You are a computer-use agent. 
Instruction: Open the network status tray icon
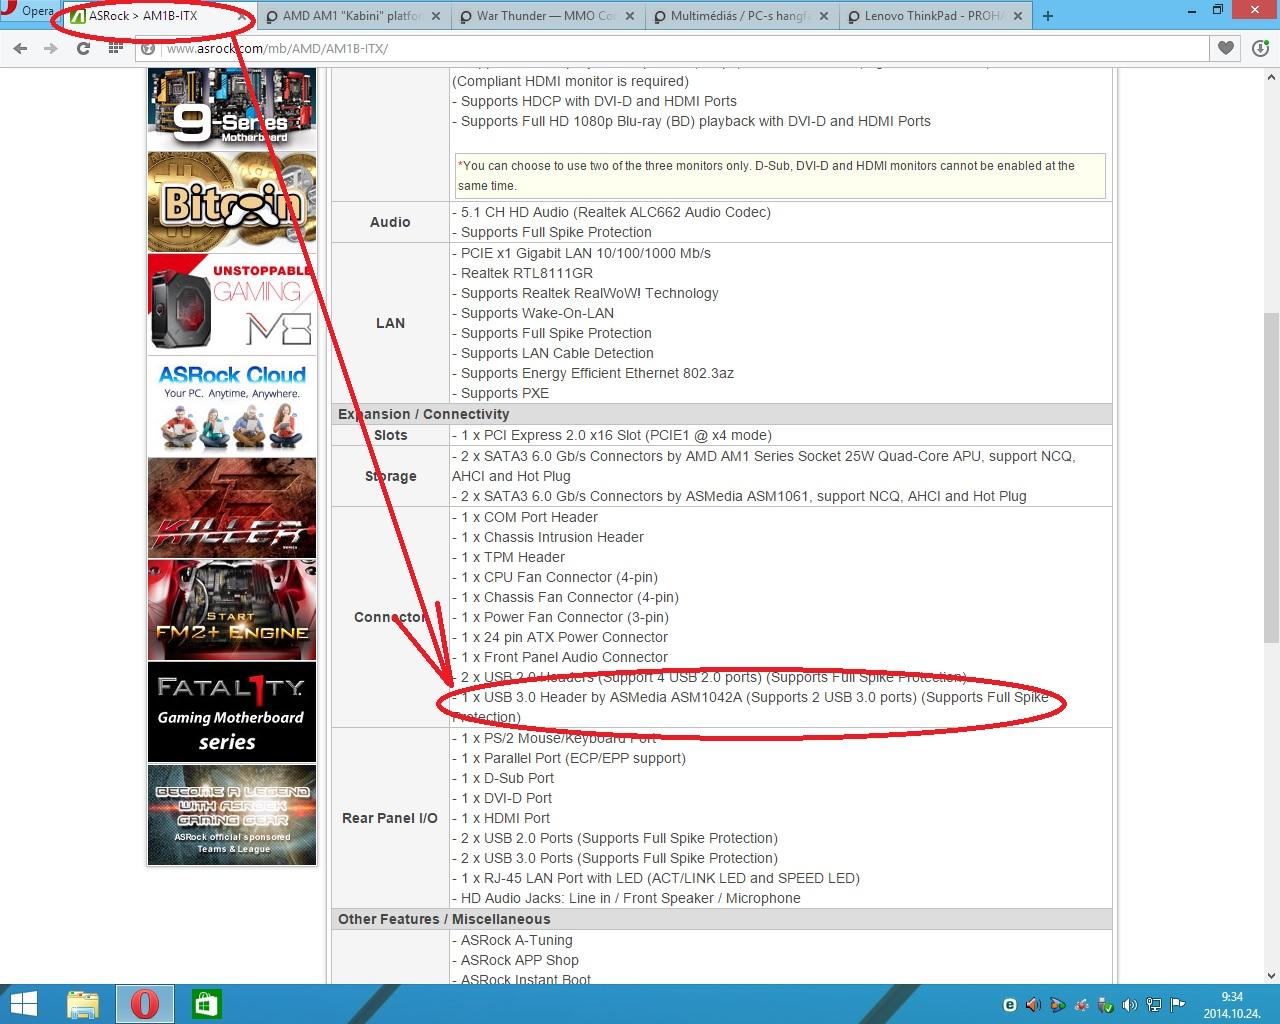pos(1155,1005)
